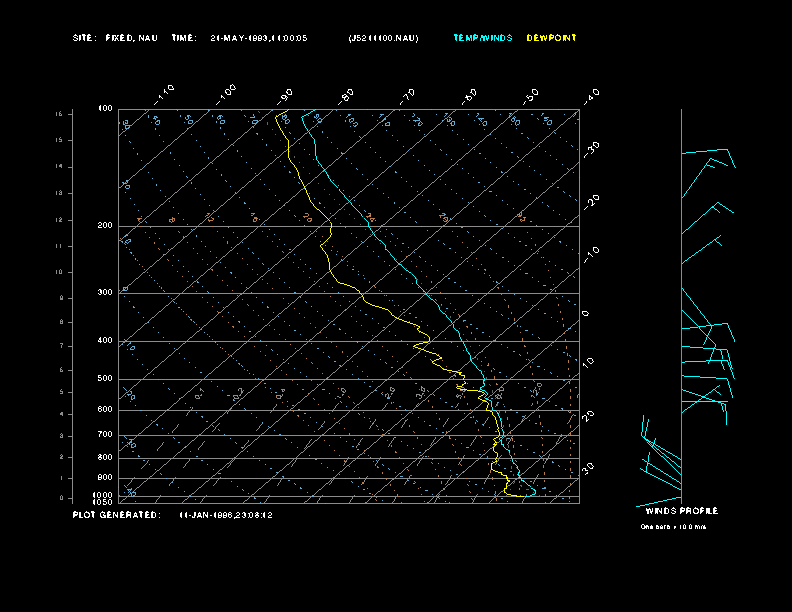792x612 pixels.
Task: Click the (J5211100.NAU) file identifier
Action: tap(383, 38)
